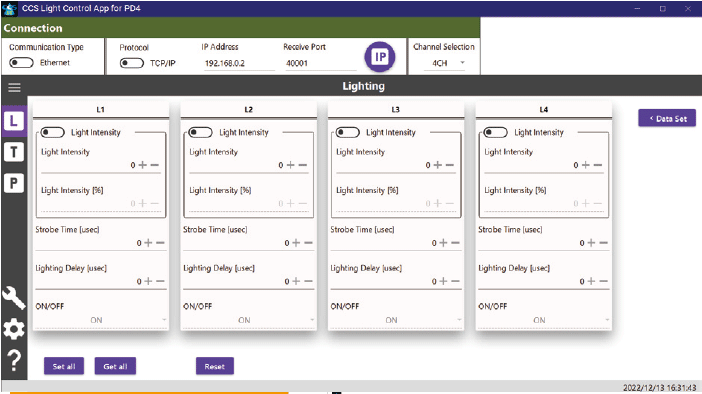This screenshot has width=702, height=394.
Task: Open the L3 ON/OFF dropdown
Action: click(x=396, y=320)
